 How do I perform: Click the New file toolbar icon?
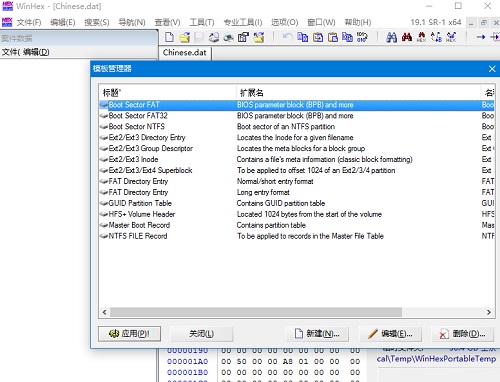pos(169,37)
